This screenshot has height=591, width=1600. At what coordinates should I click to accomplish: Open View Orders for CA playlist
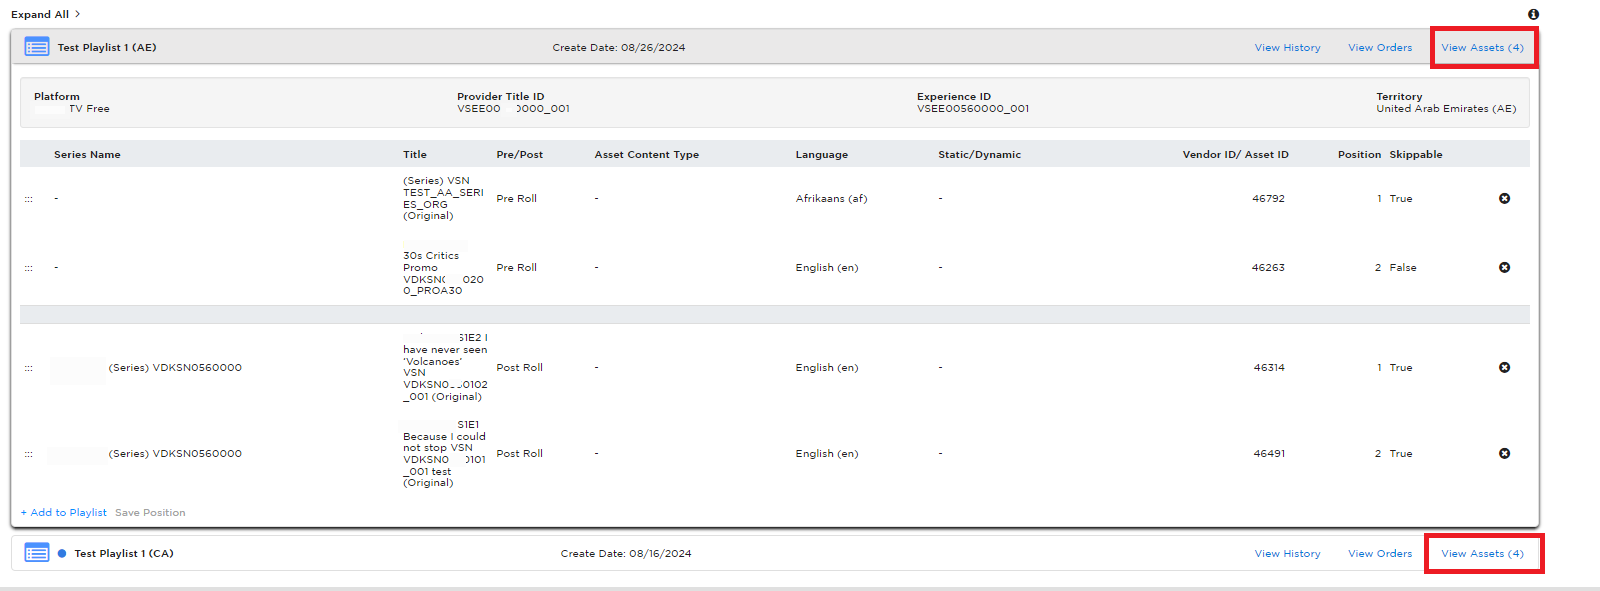pyautogui.click(x=1380, y=554)
